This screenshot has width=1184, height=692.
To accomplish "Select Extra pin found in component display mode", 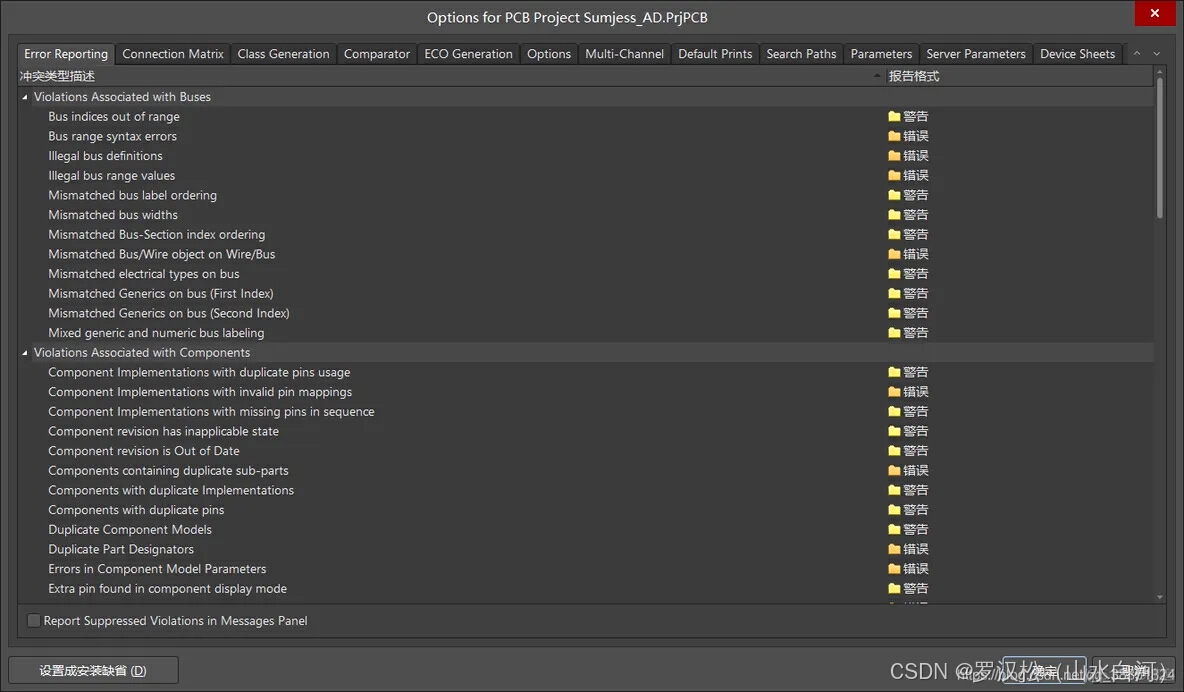I will pyautogui.click(x=585, y=588).
